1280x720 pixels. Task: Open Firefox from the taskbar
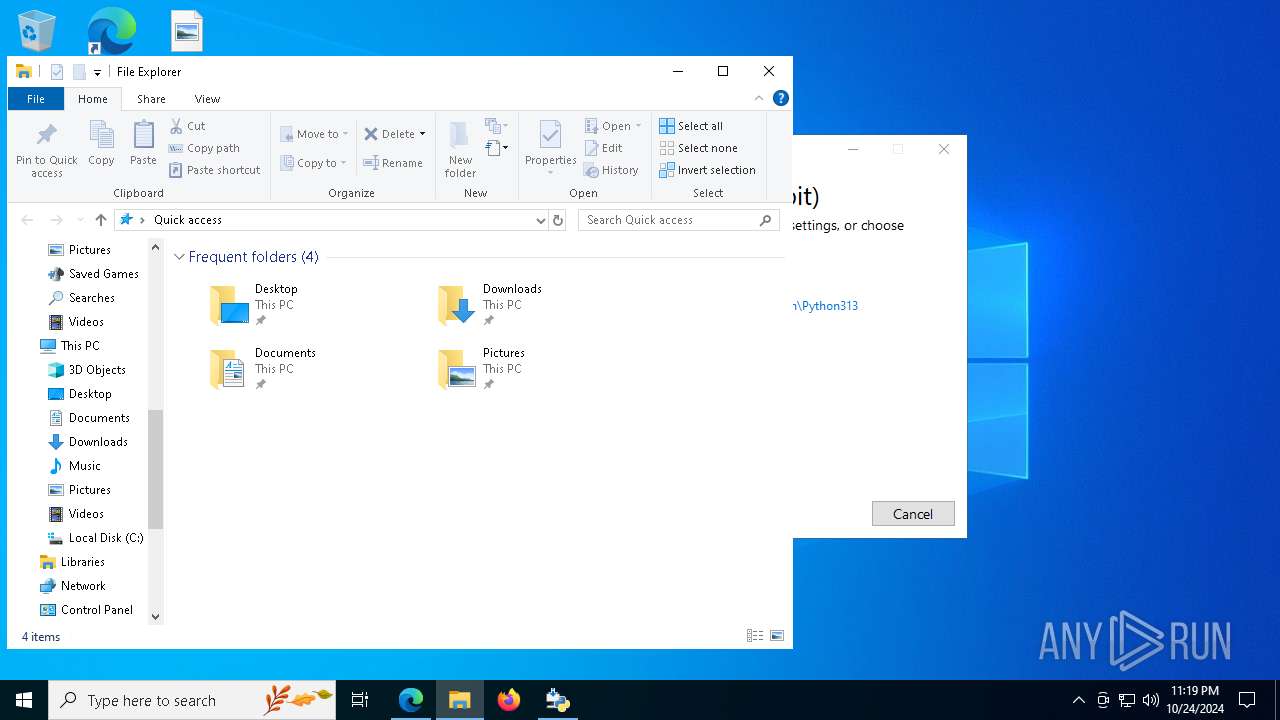(509, 700)
